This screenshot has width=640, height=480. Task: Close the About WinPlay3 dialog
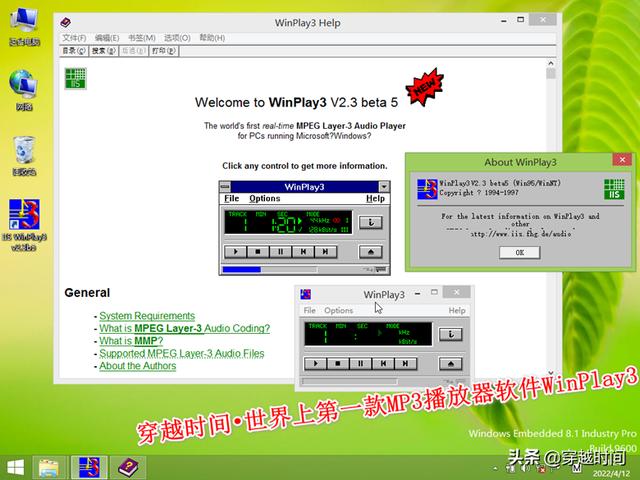click(622, 160)
